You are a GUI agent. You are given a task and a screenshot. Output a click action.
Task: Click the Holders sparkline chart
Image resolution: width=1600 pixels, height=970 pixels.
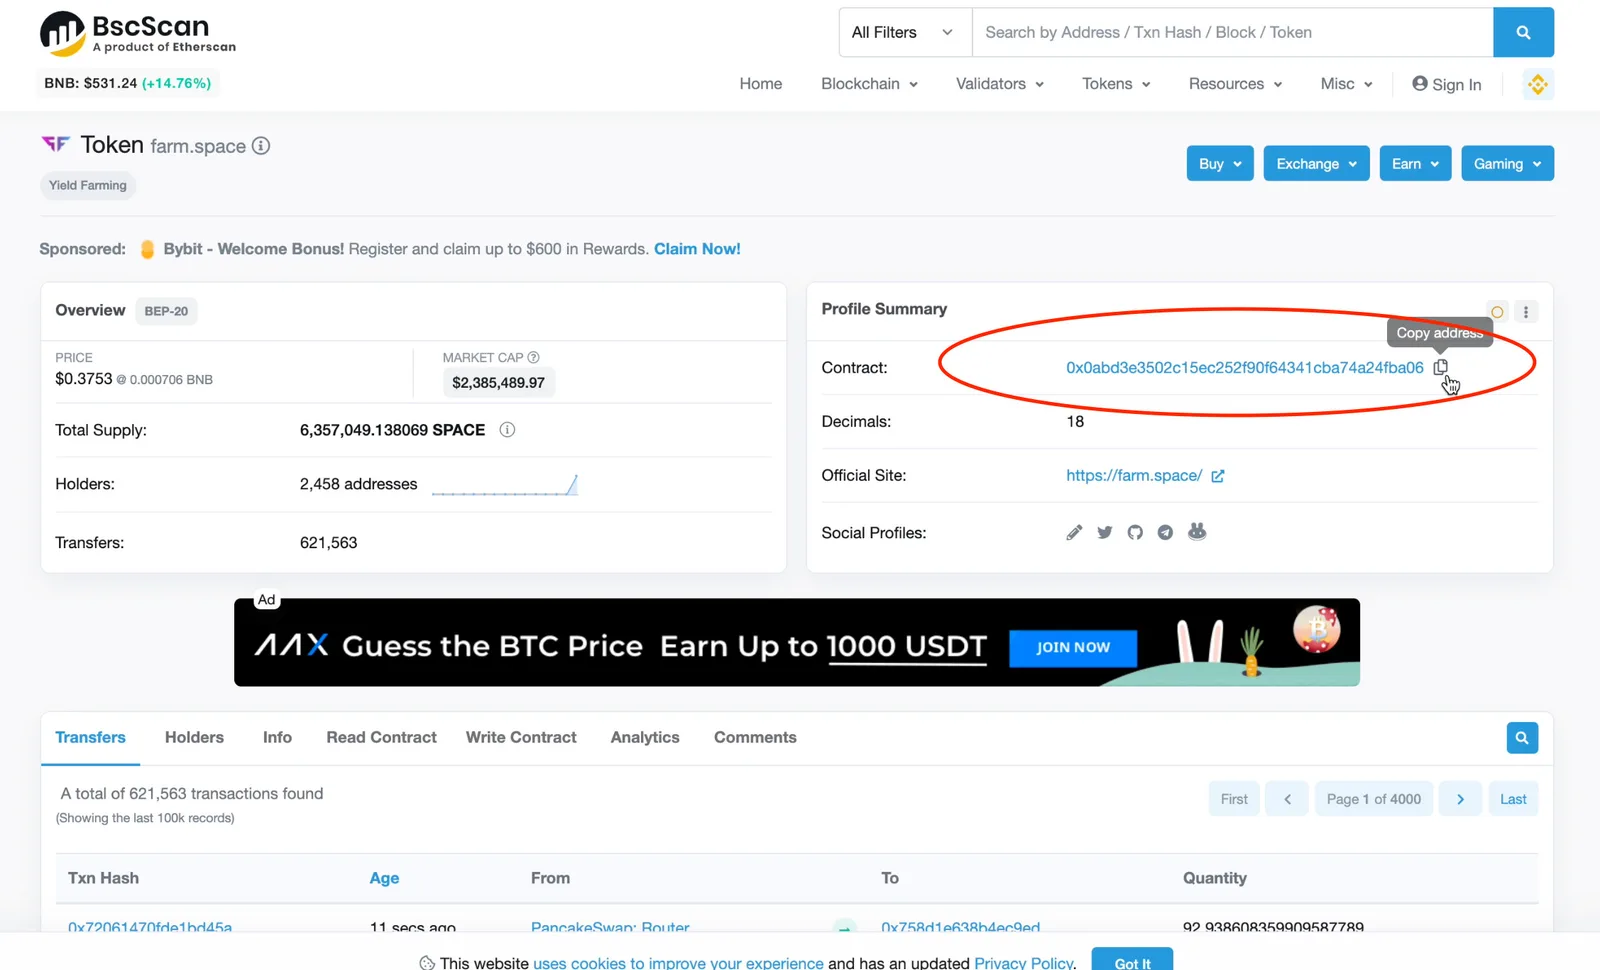pyautogui.click(x=505, y=485)
